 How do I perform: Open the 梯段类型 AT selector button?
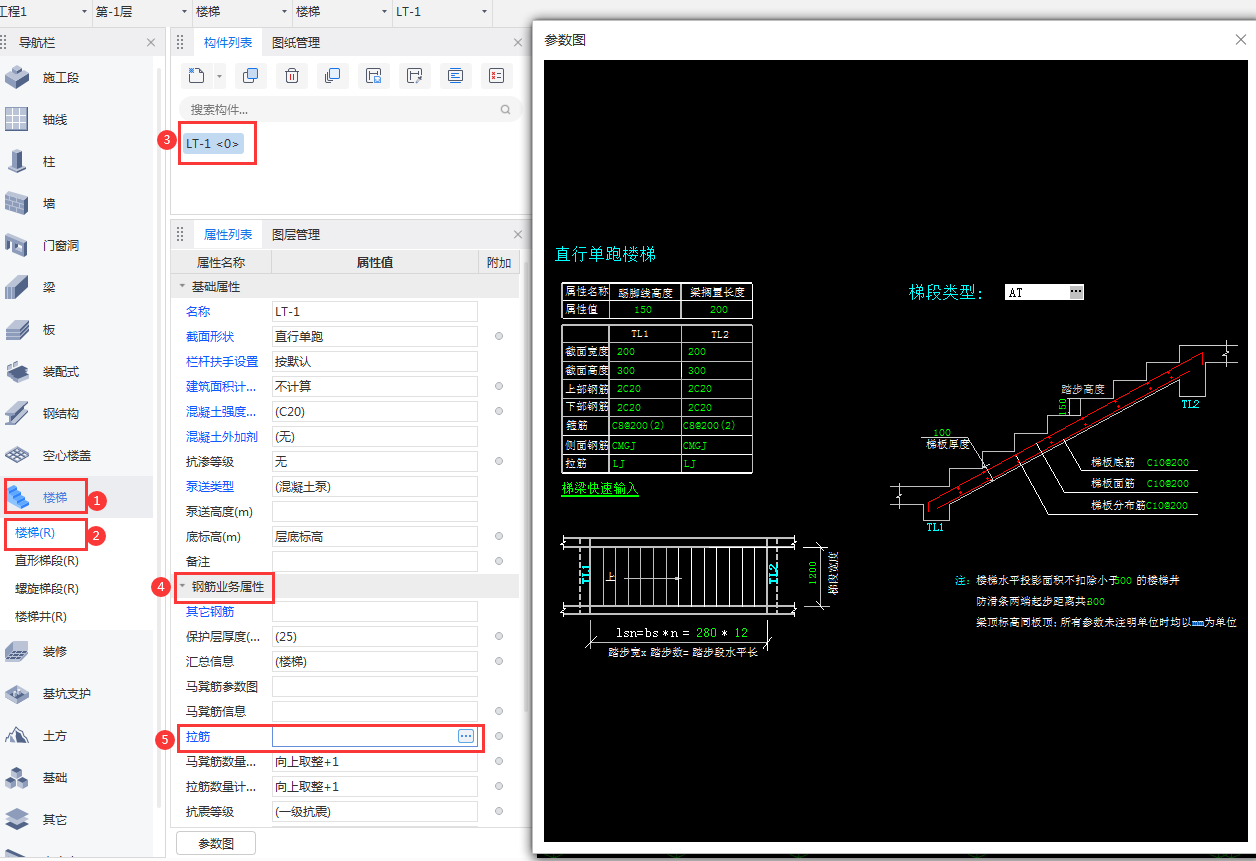click(1076, 292)
